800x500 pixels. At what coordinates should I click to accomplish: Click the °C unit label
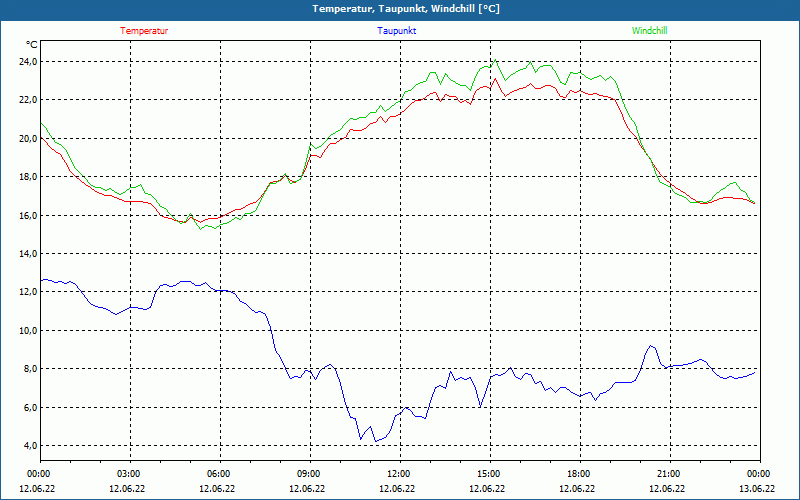pyautogui.click(x=31, y=44)
